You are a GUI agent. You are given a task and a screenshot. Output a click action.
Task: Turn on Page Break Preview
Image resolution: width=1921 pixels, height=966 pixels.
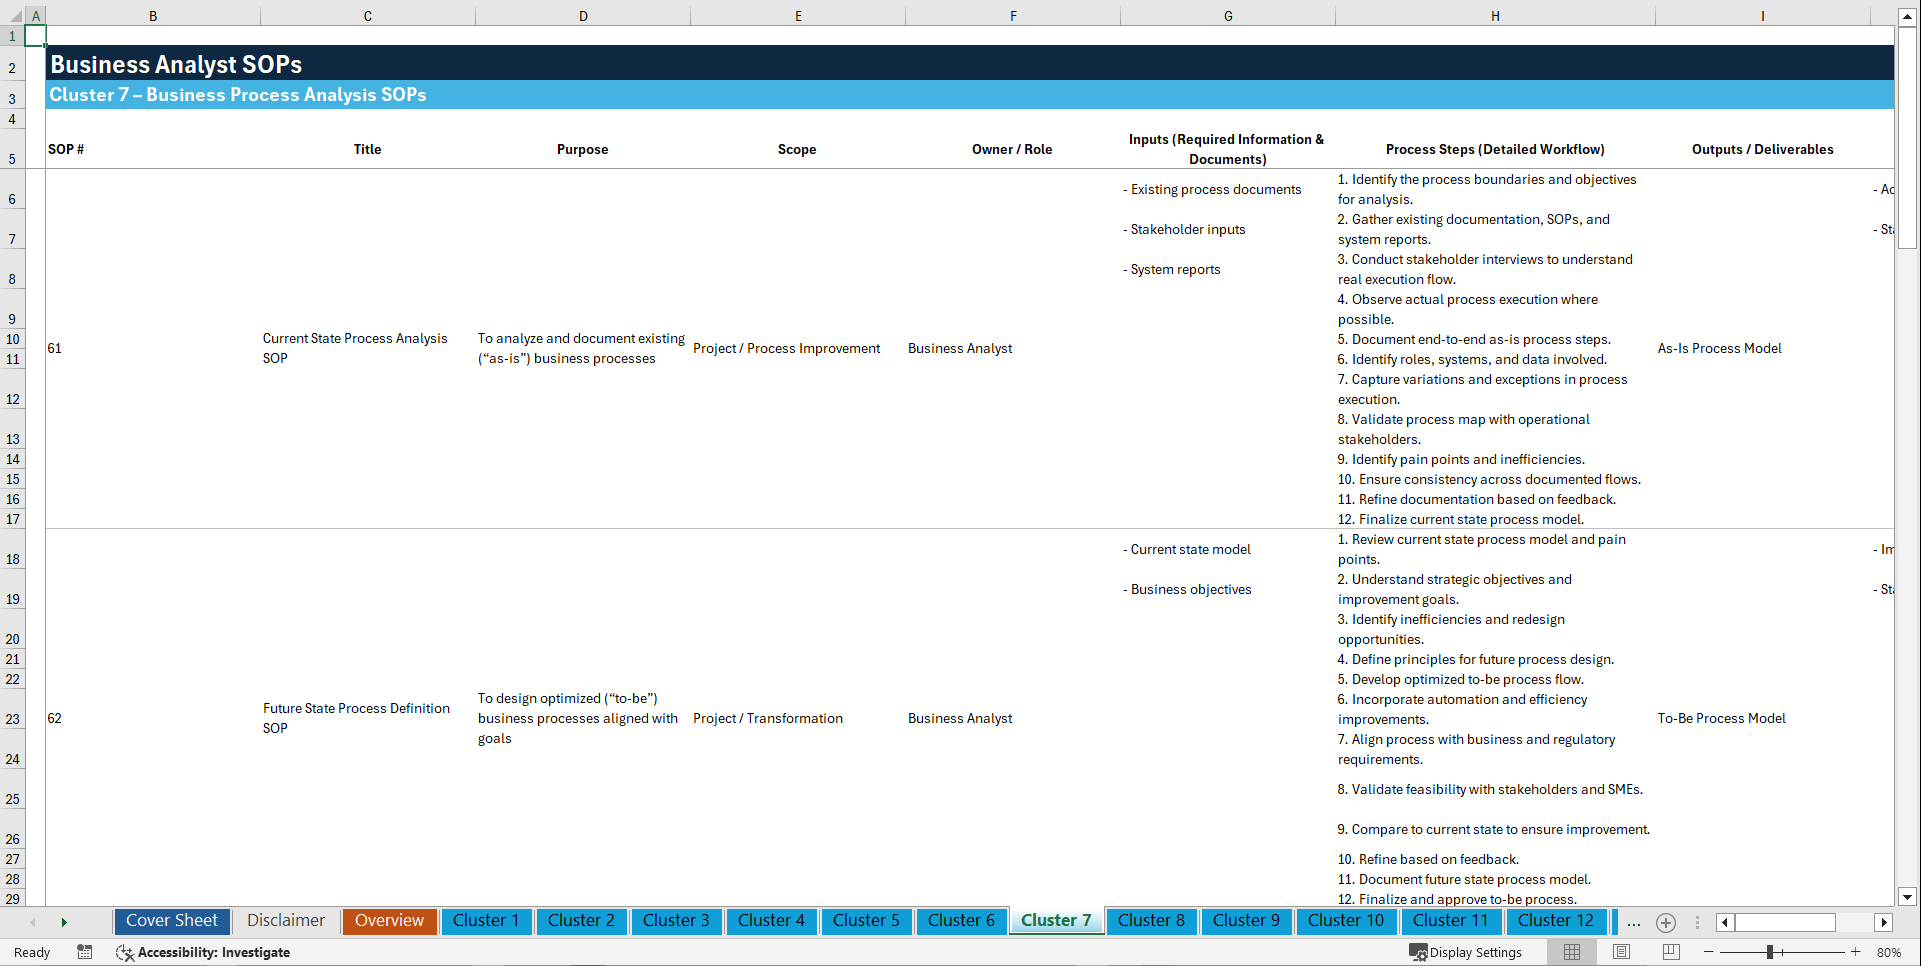pyautogui.click(x=1668, y=952)
